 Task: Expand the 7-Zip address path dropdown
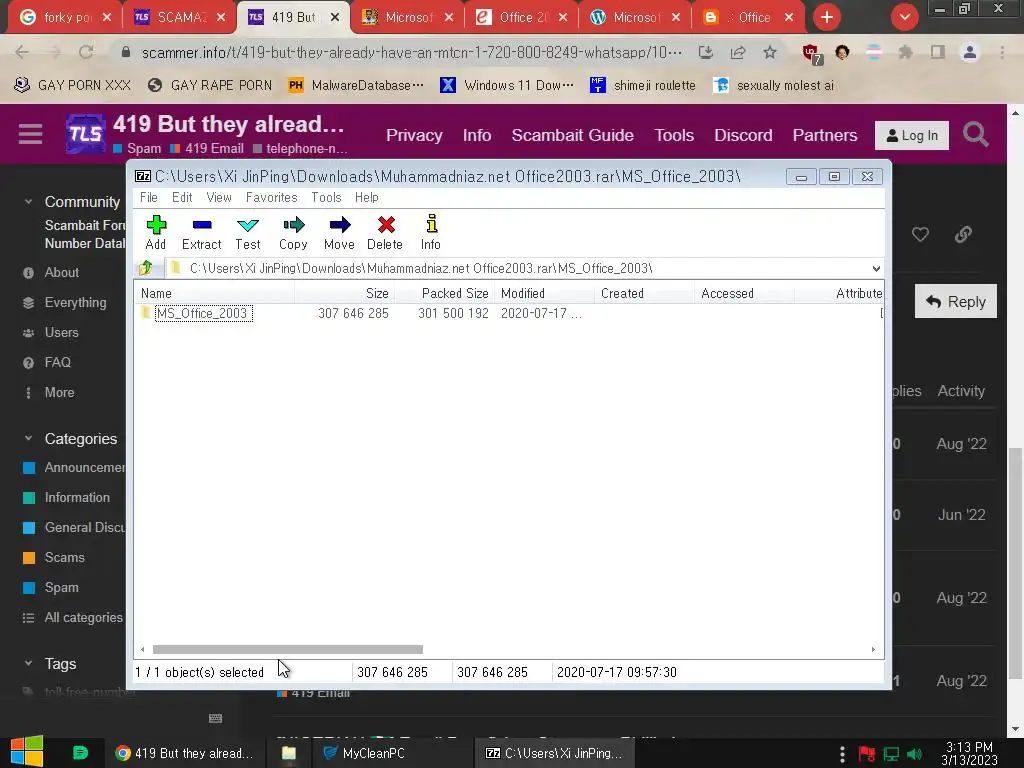pyautogui.click(x=876, y=268)
